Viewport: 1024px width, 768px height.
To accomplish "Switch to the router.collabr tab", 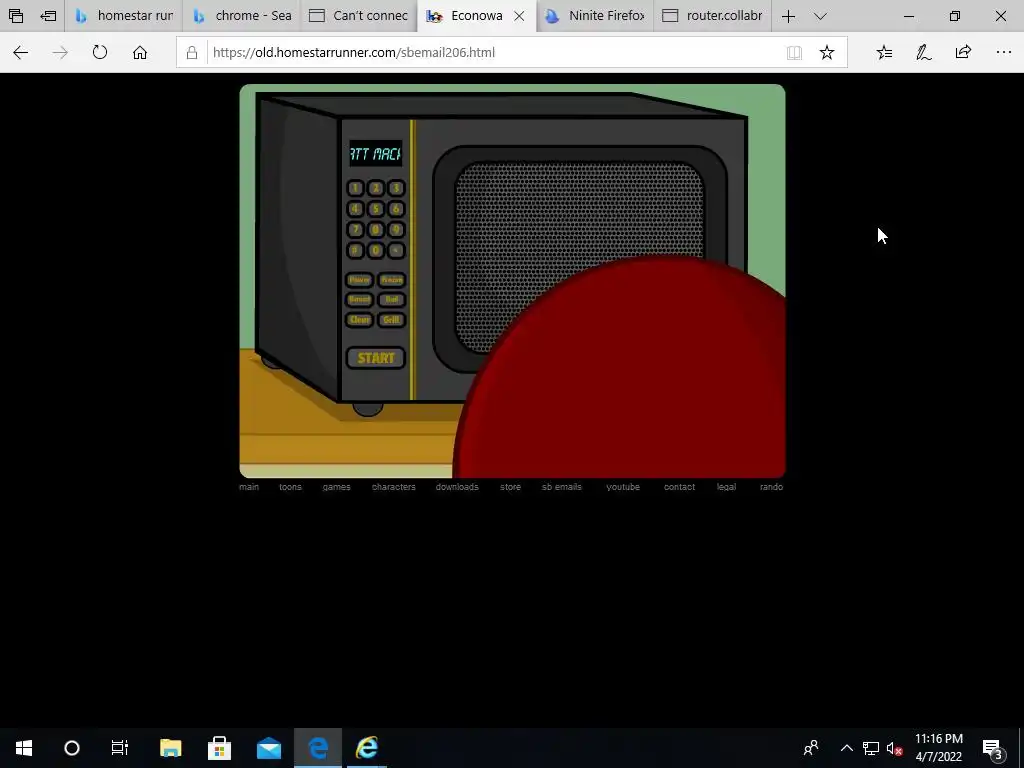I will click(712, 16).
